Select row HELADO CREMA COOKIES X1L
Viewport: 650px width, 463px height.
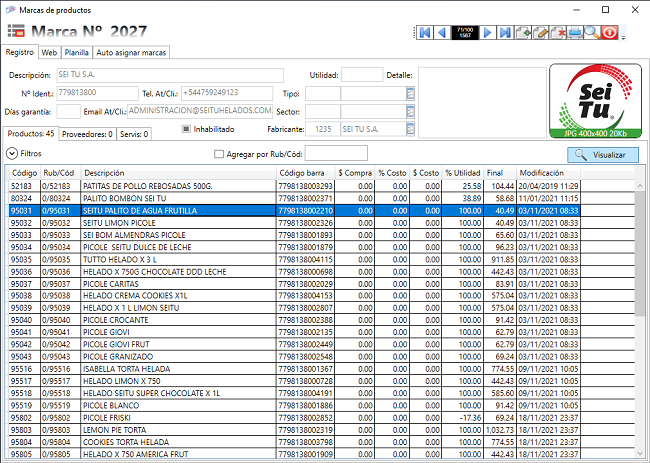(295, 296)
